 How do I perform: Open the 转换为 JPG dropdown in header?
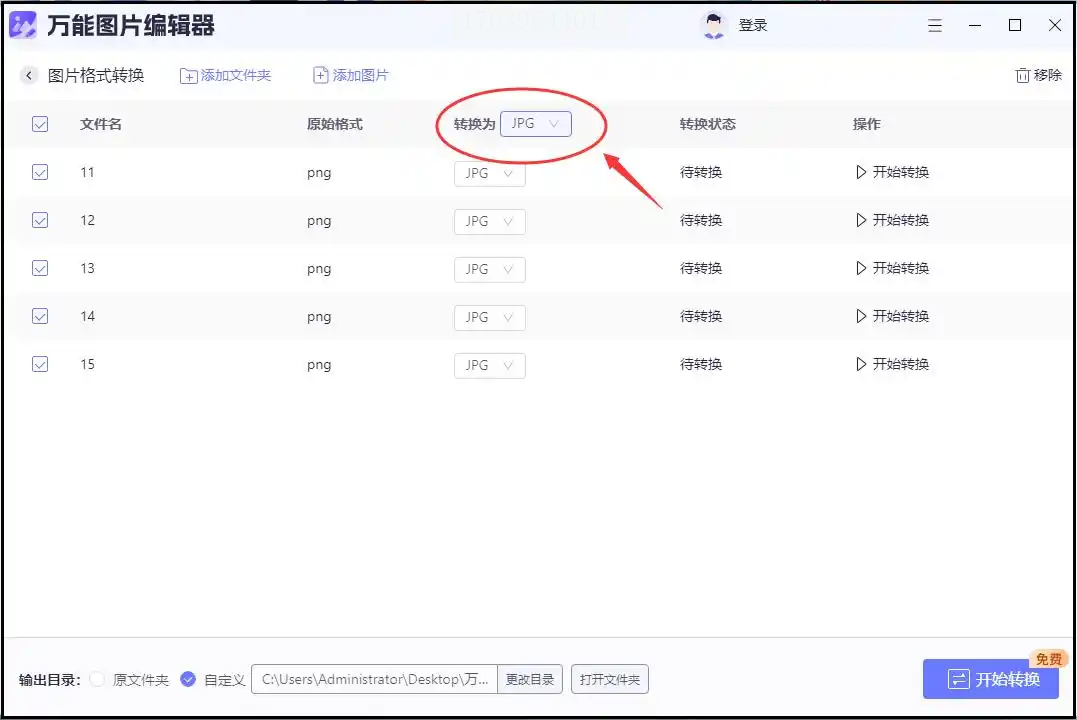click(536, 124)
